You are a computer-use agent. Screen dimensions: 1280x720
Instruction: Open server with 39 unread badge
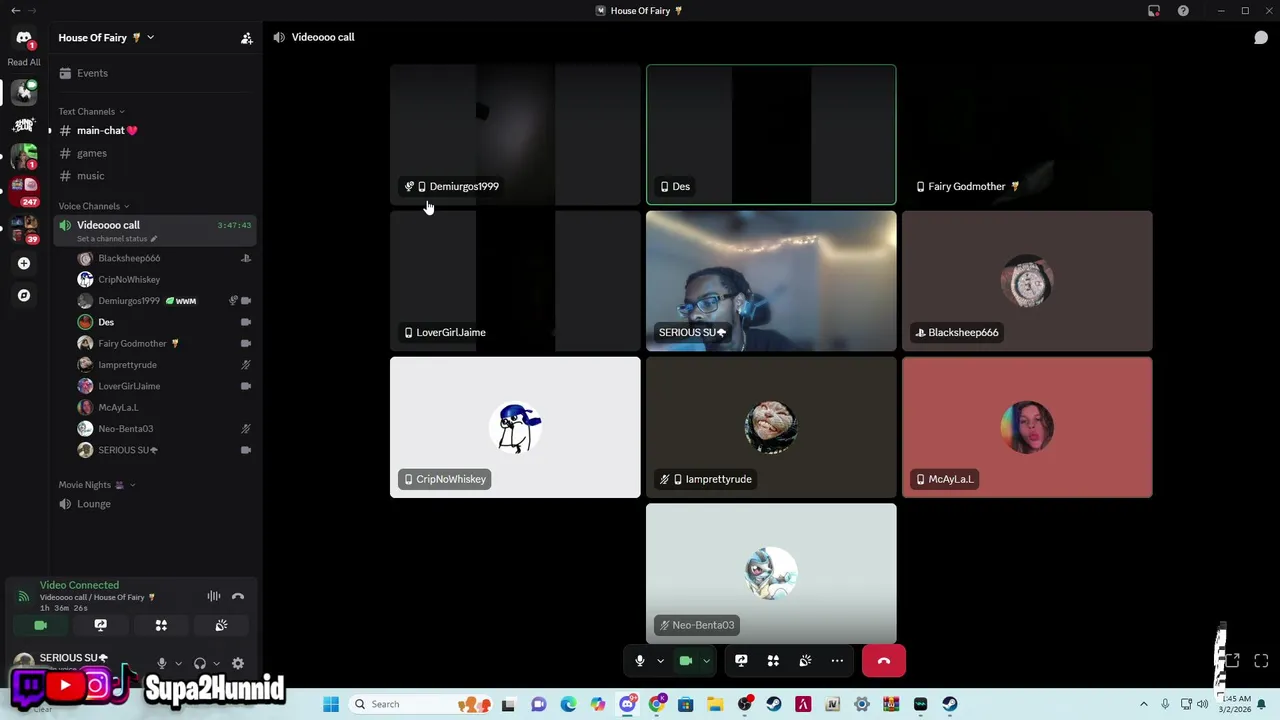pyautogui.click(x=24, y=229)
